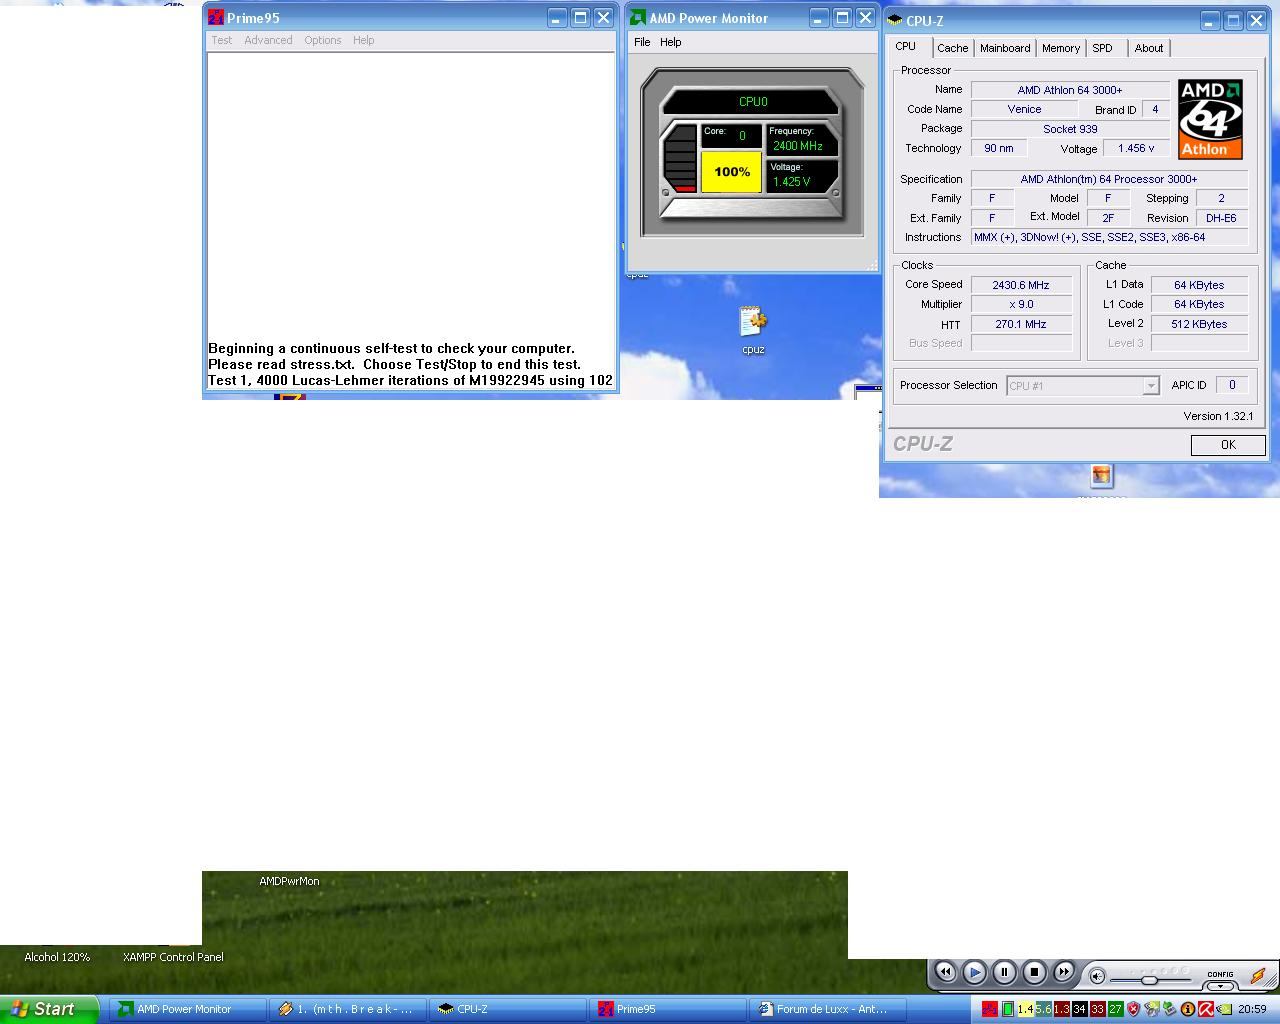Click the Level 2 512 KBytes field
Viewport: 1280px width, 1024px height.
pos(1199,324)
